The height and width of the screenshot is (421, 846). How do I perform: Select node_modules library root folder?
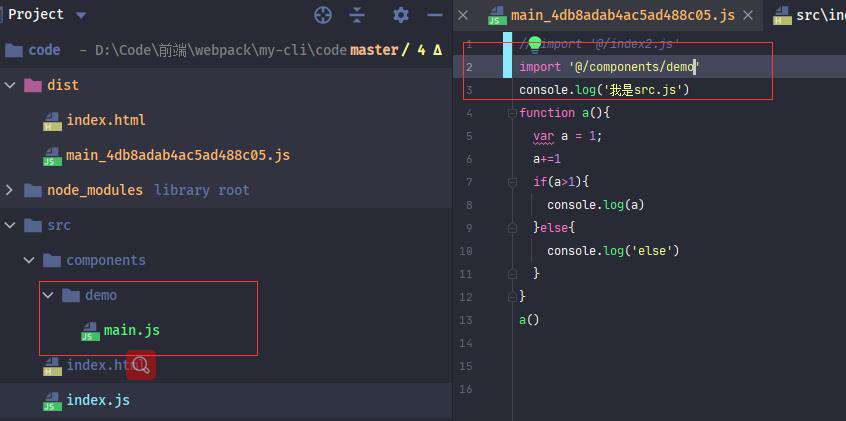(x=95, y=190)
